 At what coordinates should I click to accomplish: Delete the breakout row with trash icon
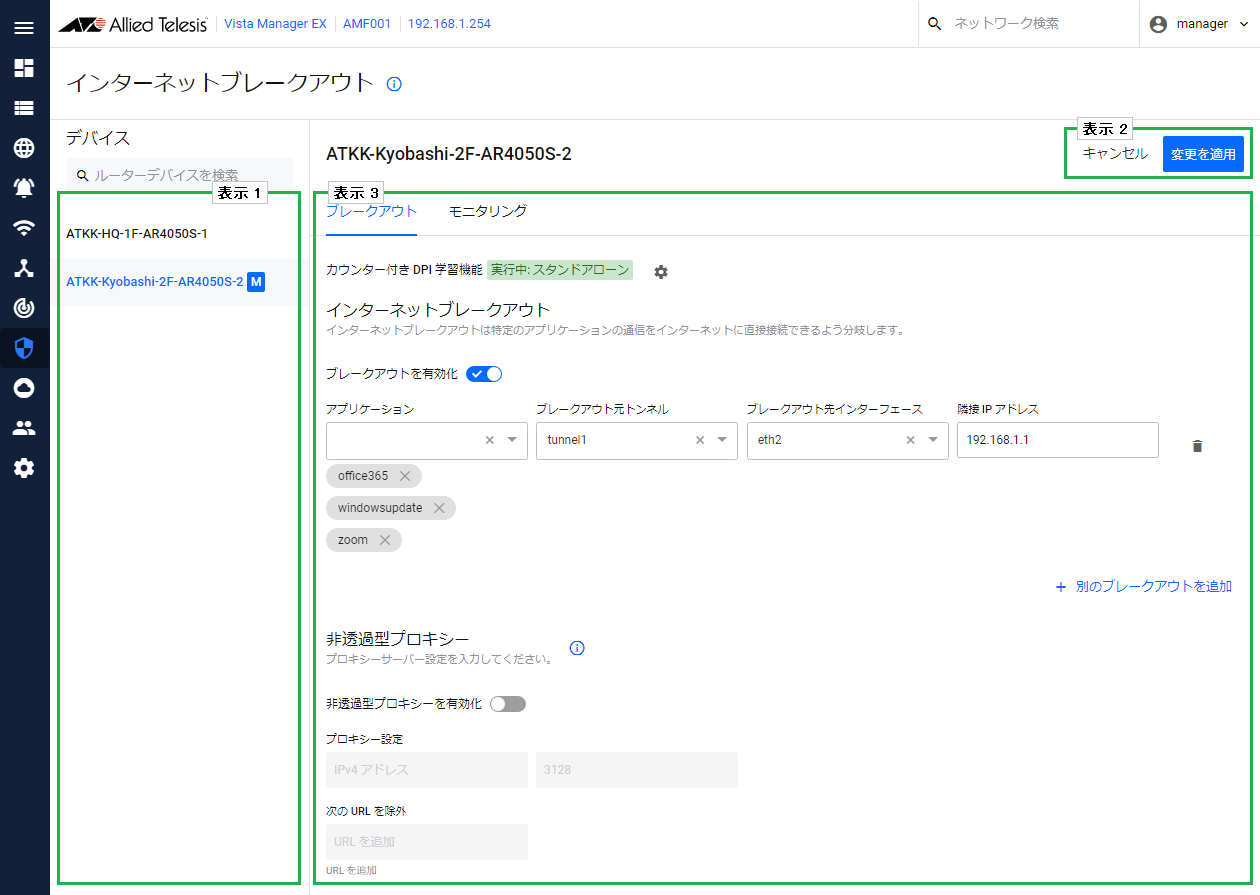pyautogui.click(x=1197, y=446)
